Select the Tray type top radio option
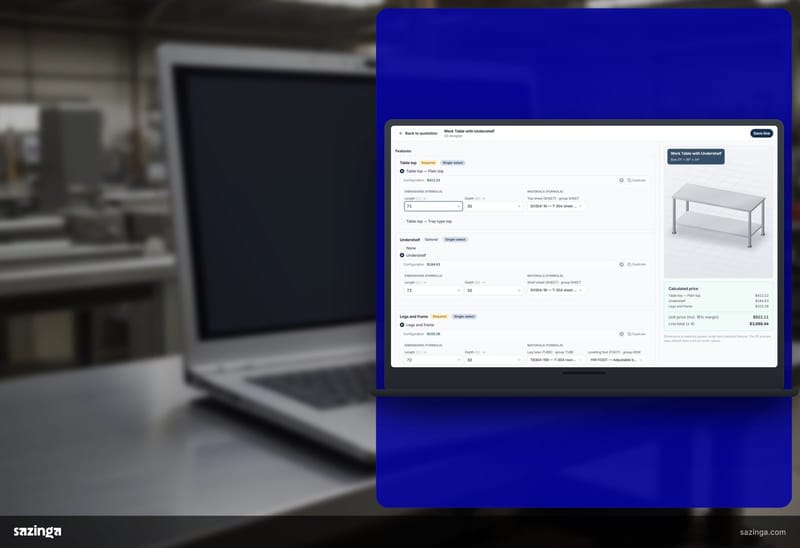 click(402, 221)
